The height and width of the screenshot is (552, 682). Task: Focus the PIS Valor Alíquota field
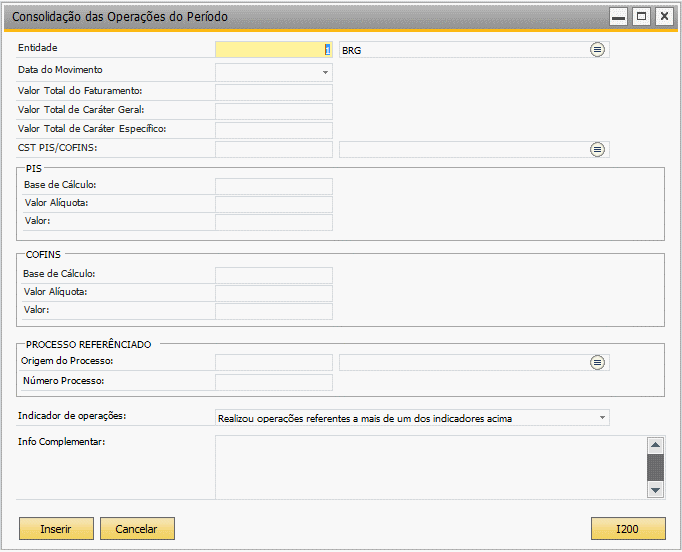coord(274,204)
